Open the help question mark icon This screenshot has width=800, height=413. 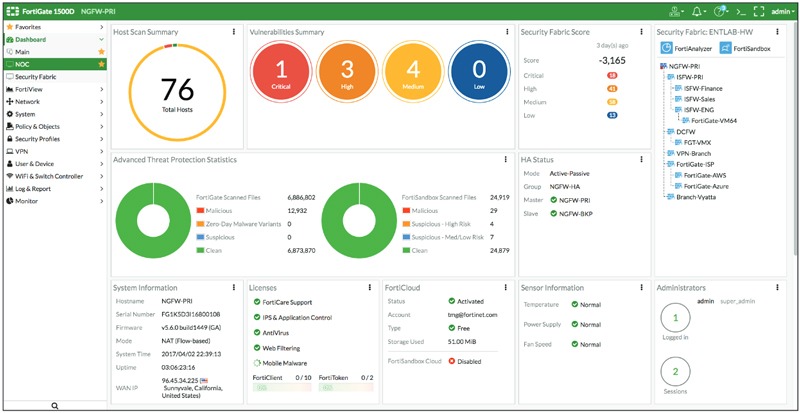coord(721,11)
